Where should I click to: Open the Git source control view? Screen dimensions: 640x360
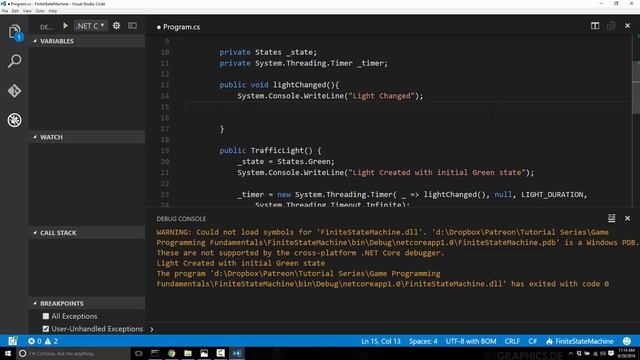(x=14, y=91)
